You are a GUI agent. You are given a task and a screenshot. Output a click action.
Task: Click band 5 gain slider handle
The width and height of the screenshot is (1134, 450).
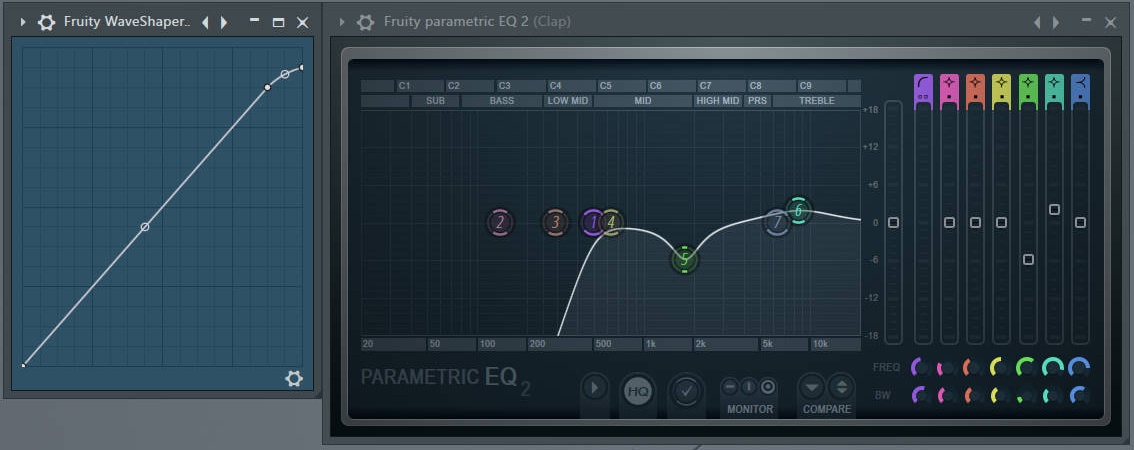(x=1028, y=259)
